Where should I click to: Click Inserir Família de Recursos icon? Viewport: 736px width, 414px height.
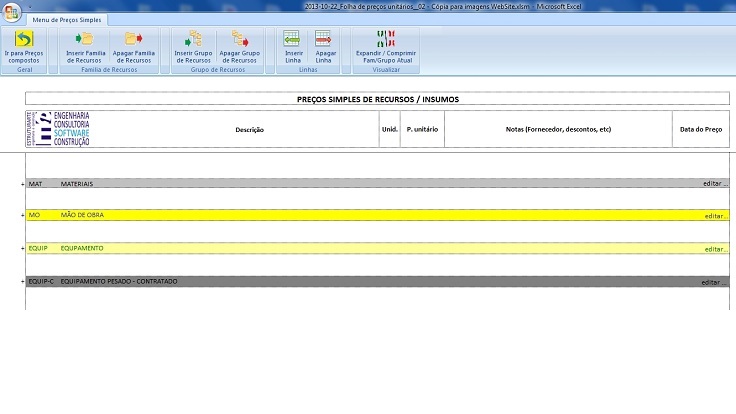(83, 40)
